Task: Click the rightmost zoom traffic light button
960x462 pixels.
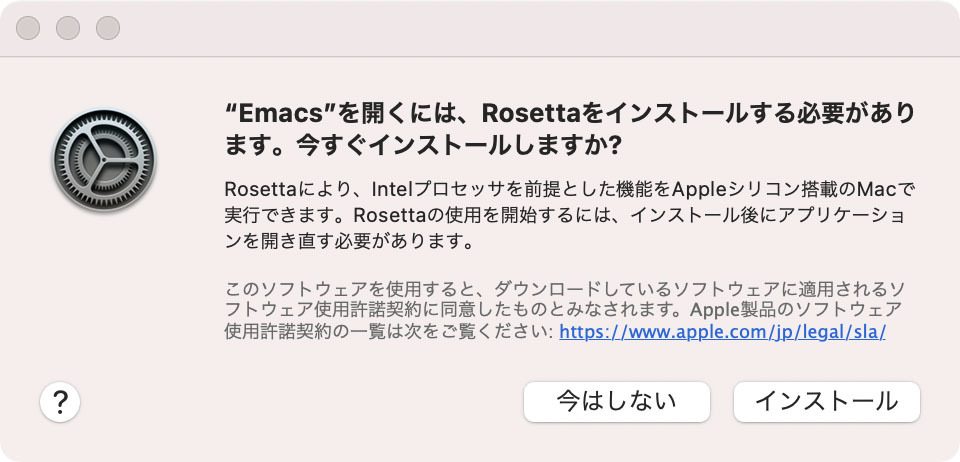Action: [108, 28]
